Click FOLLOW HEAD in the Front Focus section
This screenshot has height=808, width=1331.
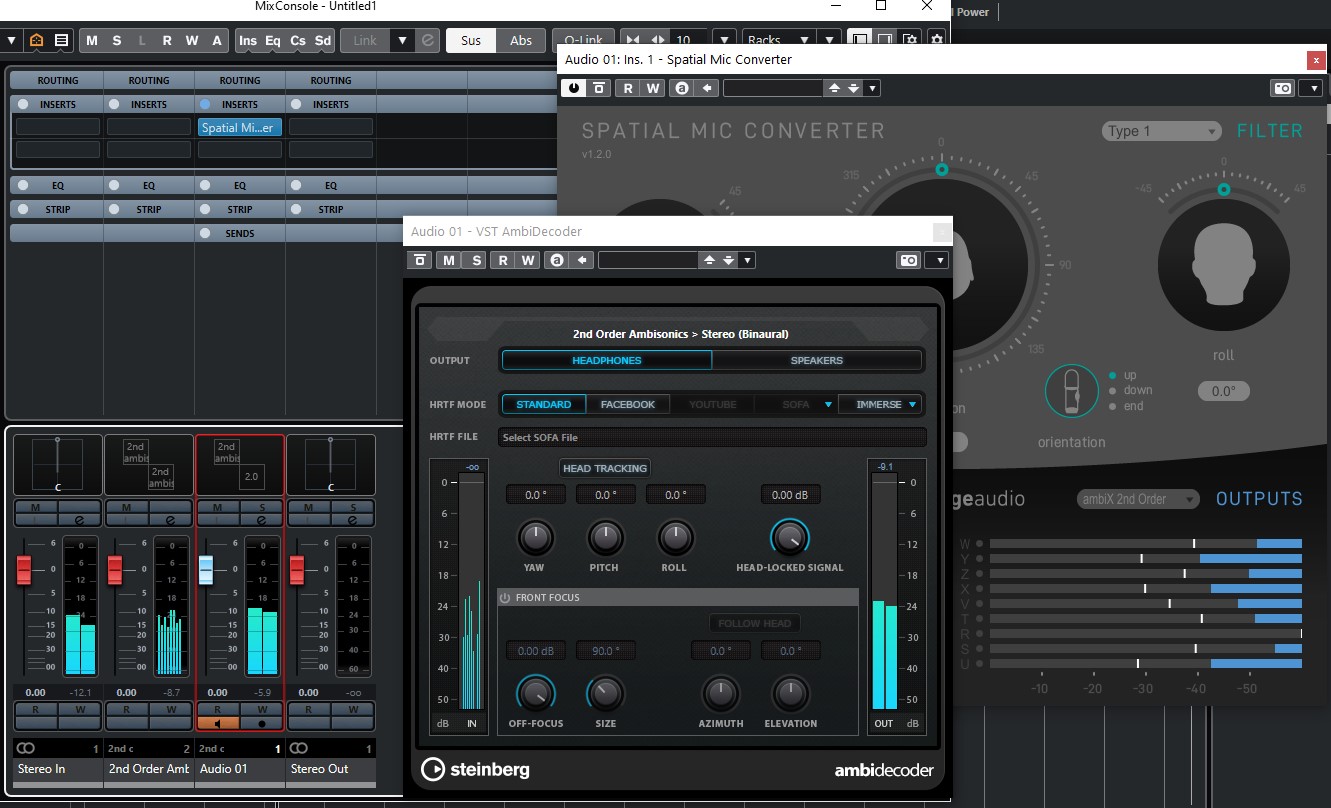point(754,623)
